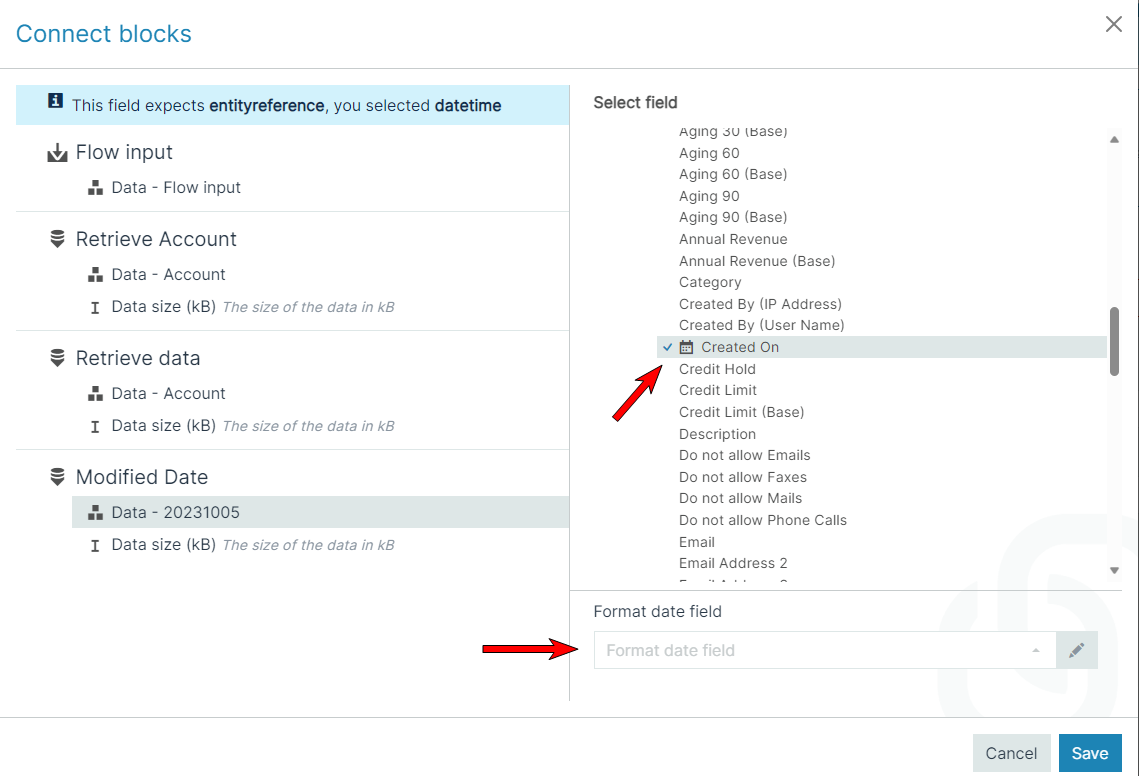Choose the Annual Revenue field
The image size is (1139, 776).
[x=733, y=239]
